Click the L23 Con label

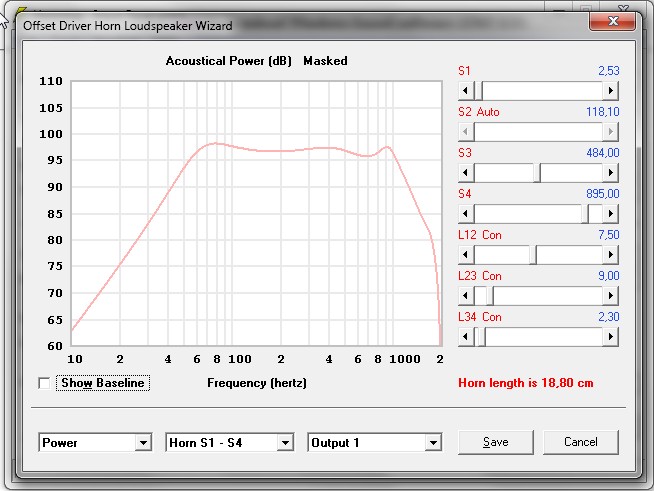coord(480,276)
